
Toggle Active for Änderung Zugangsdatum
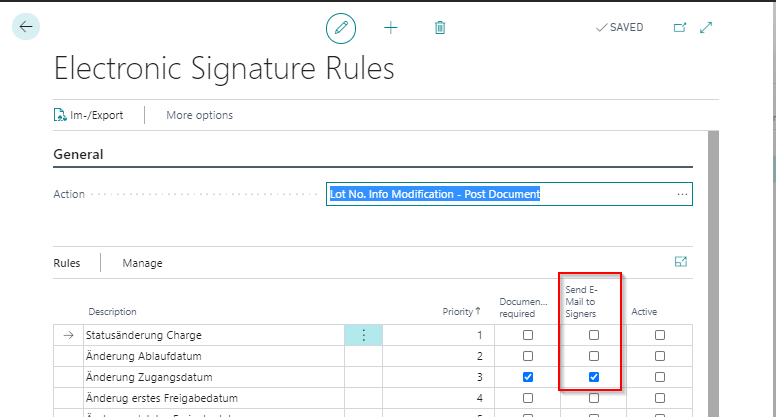660,377
